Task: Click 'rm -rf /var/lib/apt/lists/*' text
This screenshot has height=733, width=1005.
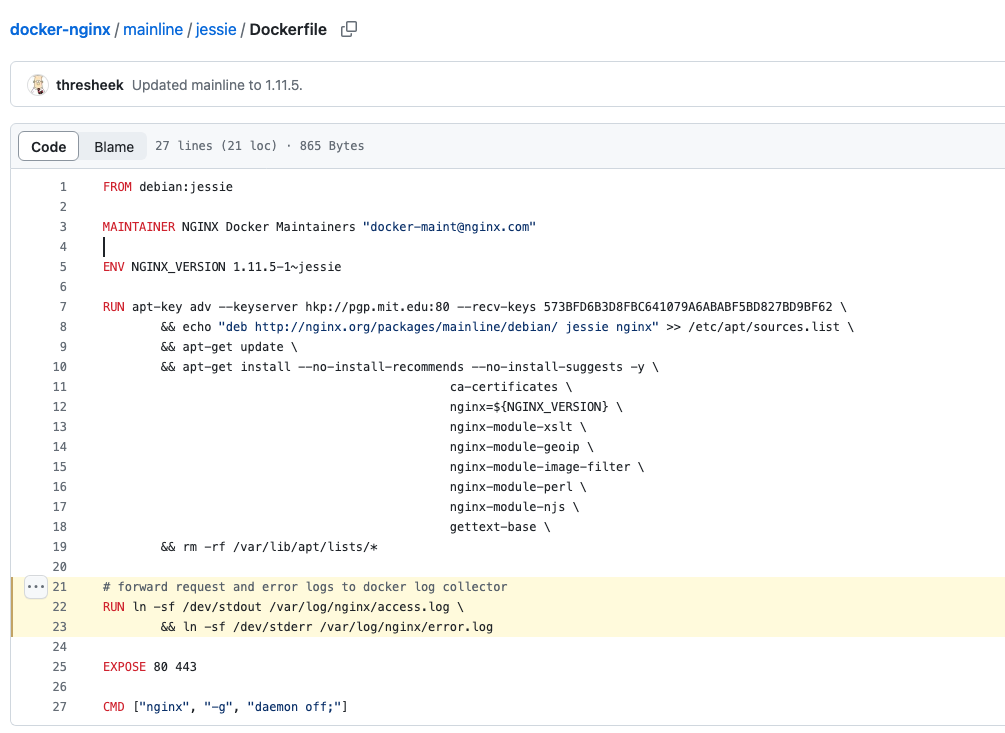Action: point(280,547)
